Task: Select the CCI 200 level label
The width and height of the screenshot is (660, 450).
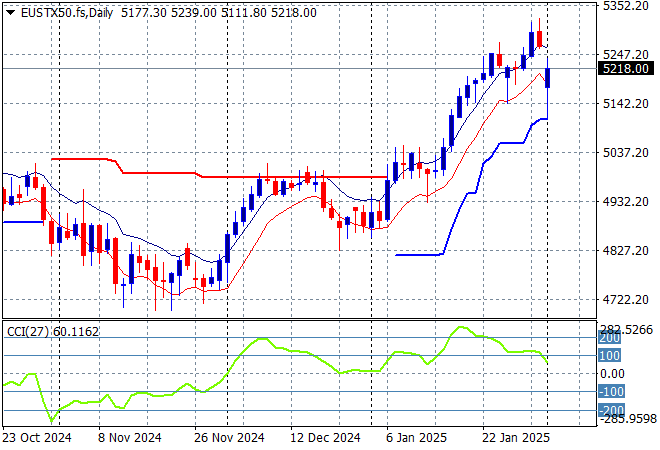Action: (610, 339)
